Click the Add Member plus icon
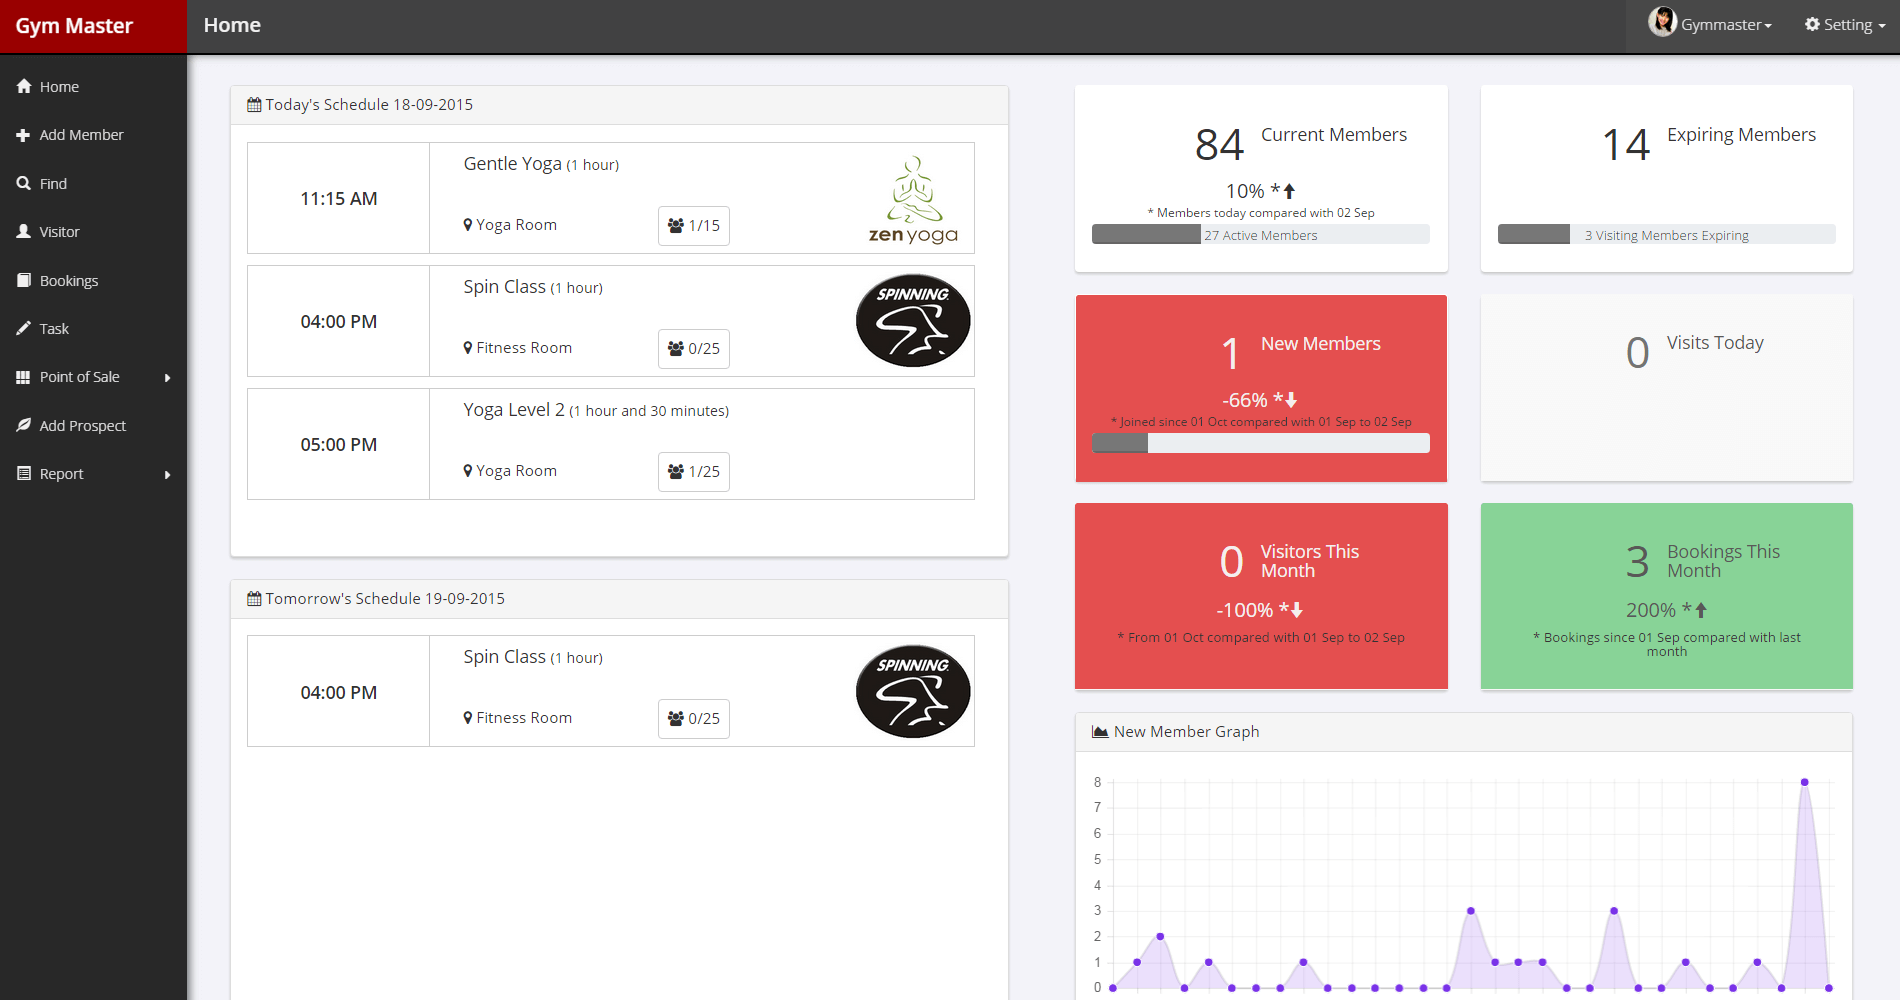 click(24, 135)
